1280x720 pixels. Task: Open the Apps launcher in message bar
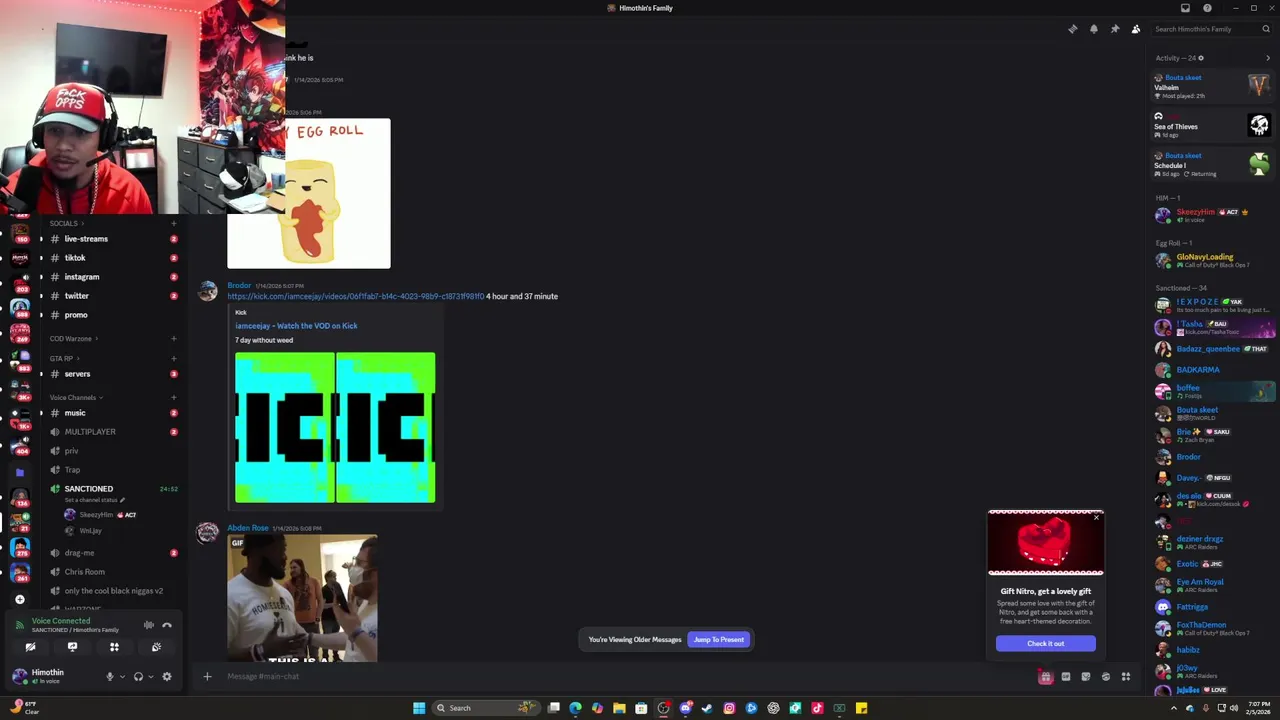click(1126, 677)
